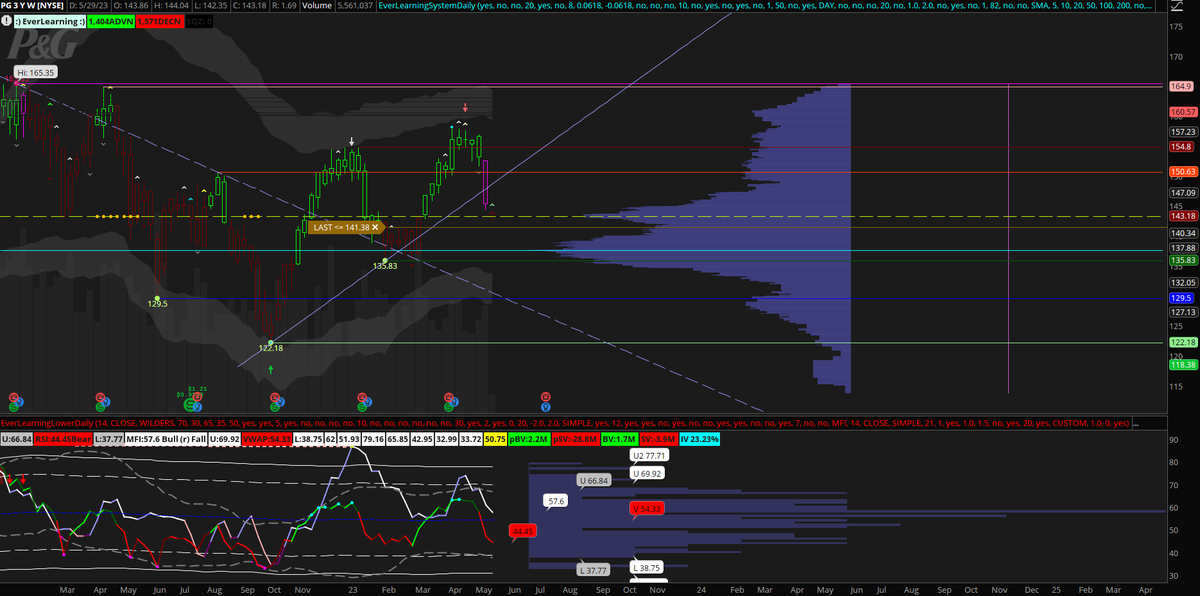Dismiss the LAST <= 141.38 alert via its X

point(375,227)
